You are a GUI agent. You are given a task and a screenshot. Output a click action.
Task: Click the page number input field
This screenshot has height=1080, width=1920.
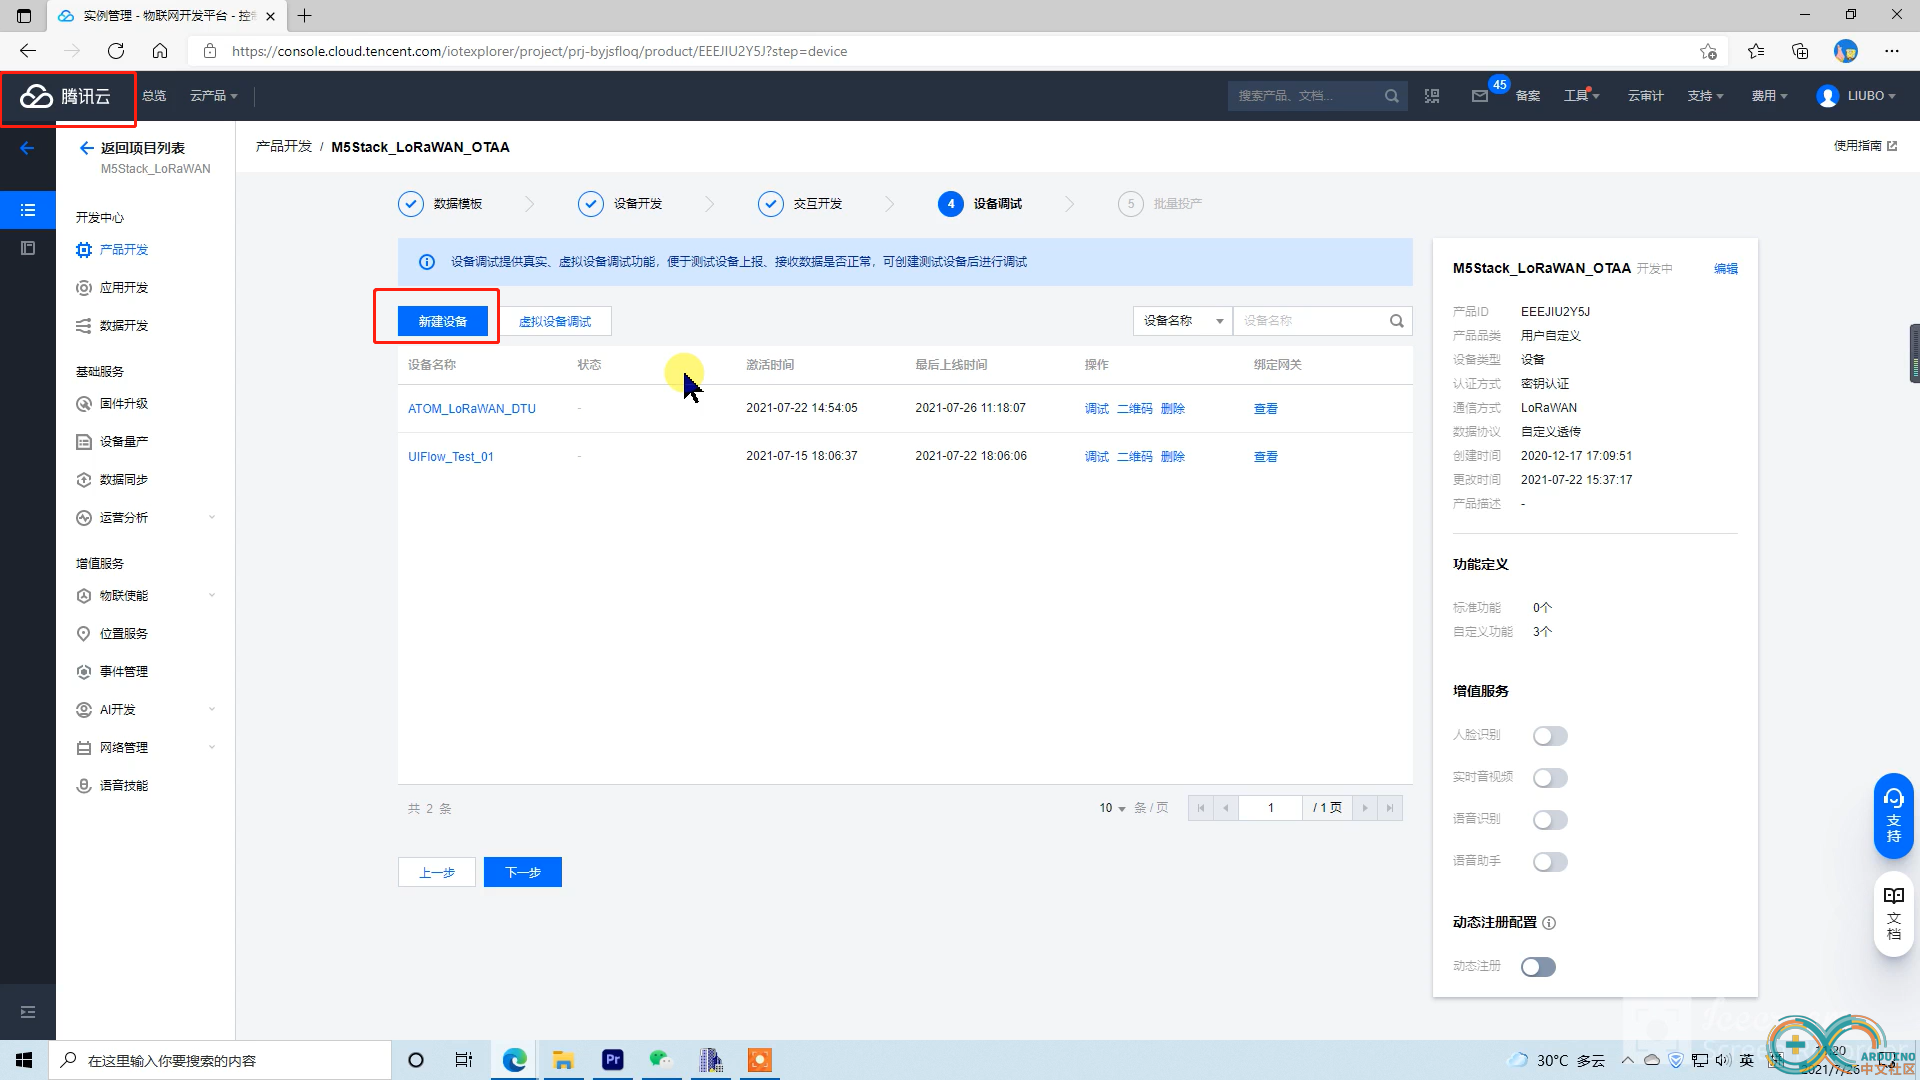(1270, 808)
